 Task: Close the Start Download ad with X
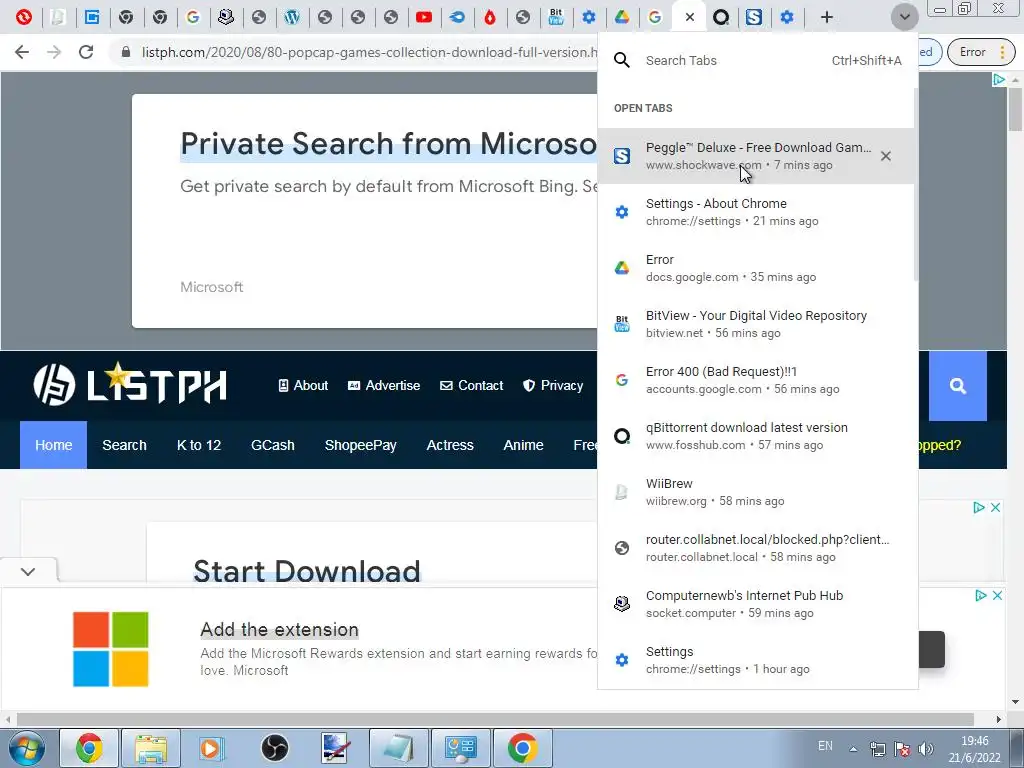point(995,507)
